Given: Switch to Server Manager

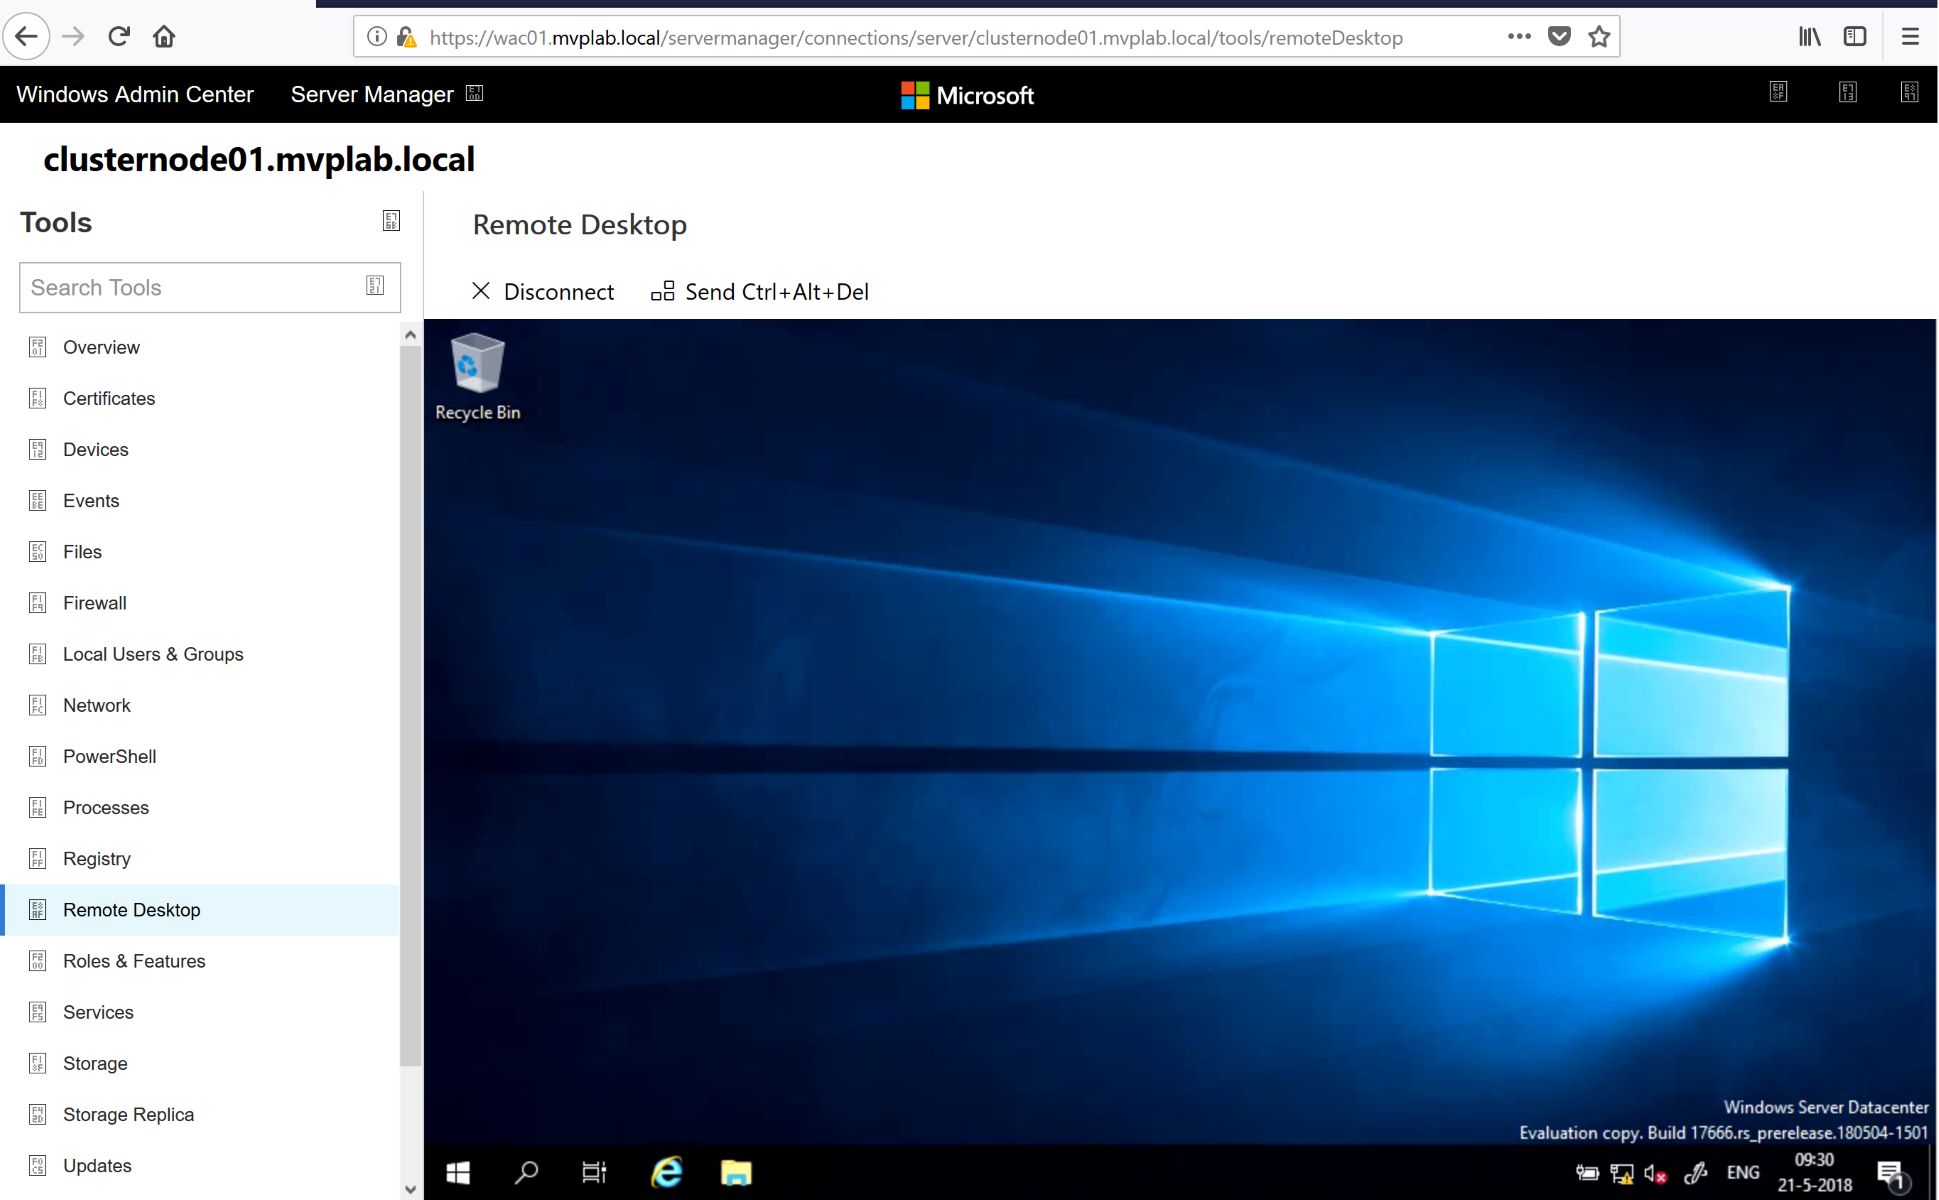Looking at the screenshot, I should click(x=372, y=94).
